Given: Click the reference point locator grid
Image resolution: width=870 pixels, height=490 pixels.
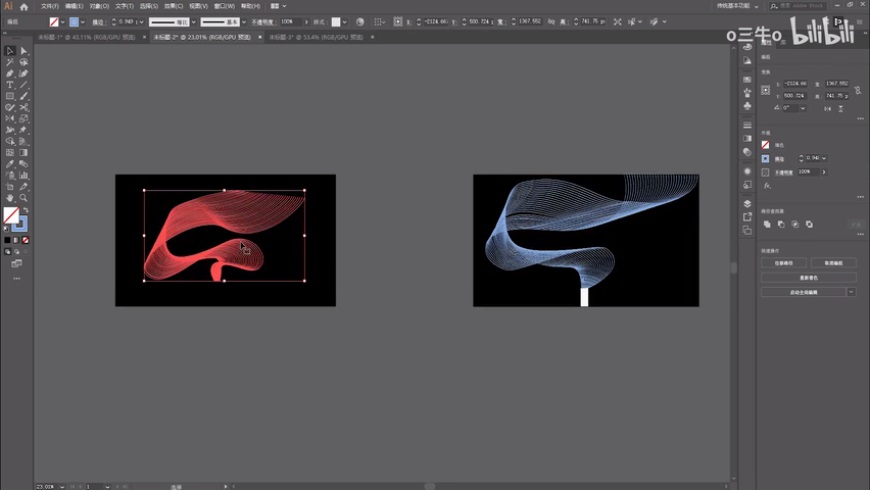Looking at the screenshot, I should click(766, 90).
